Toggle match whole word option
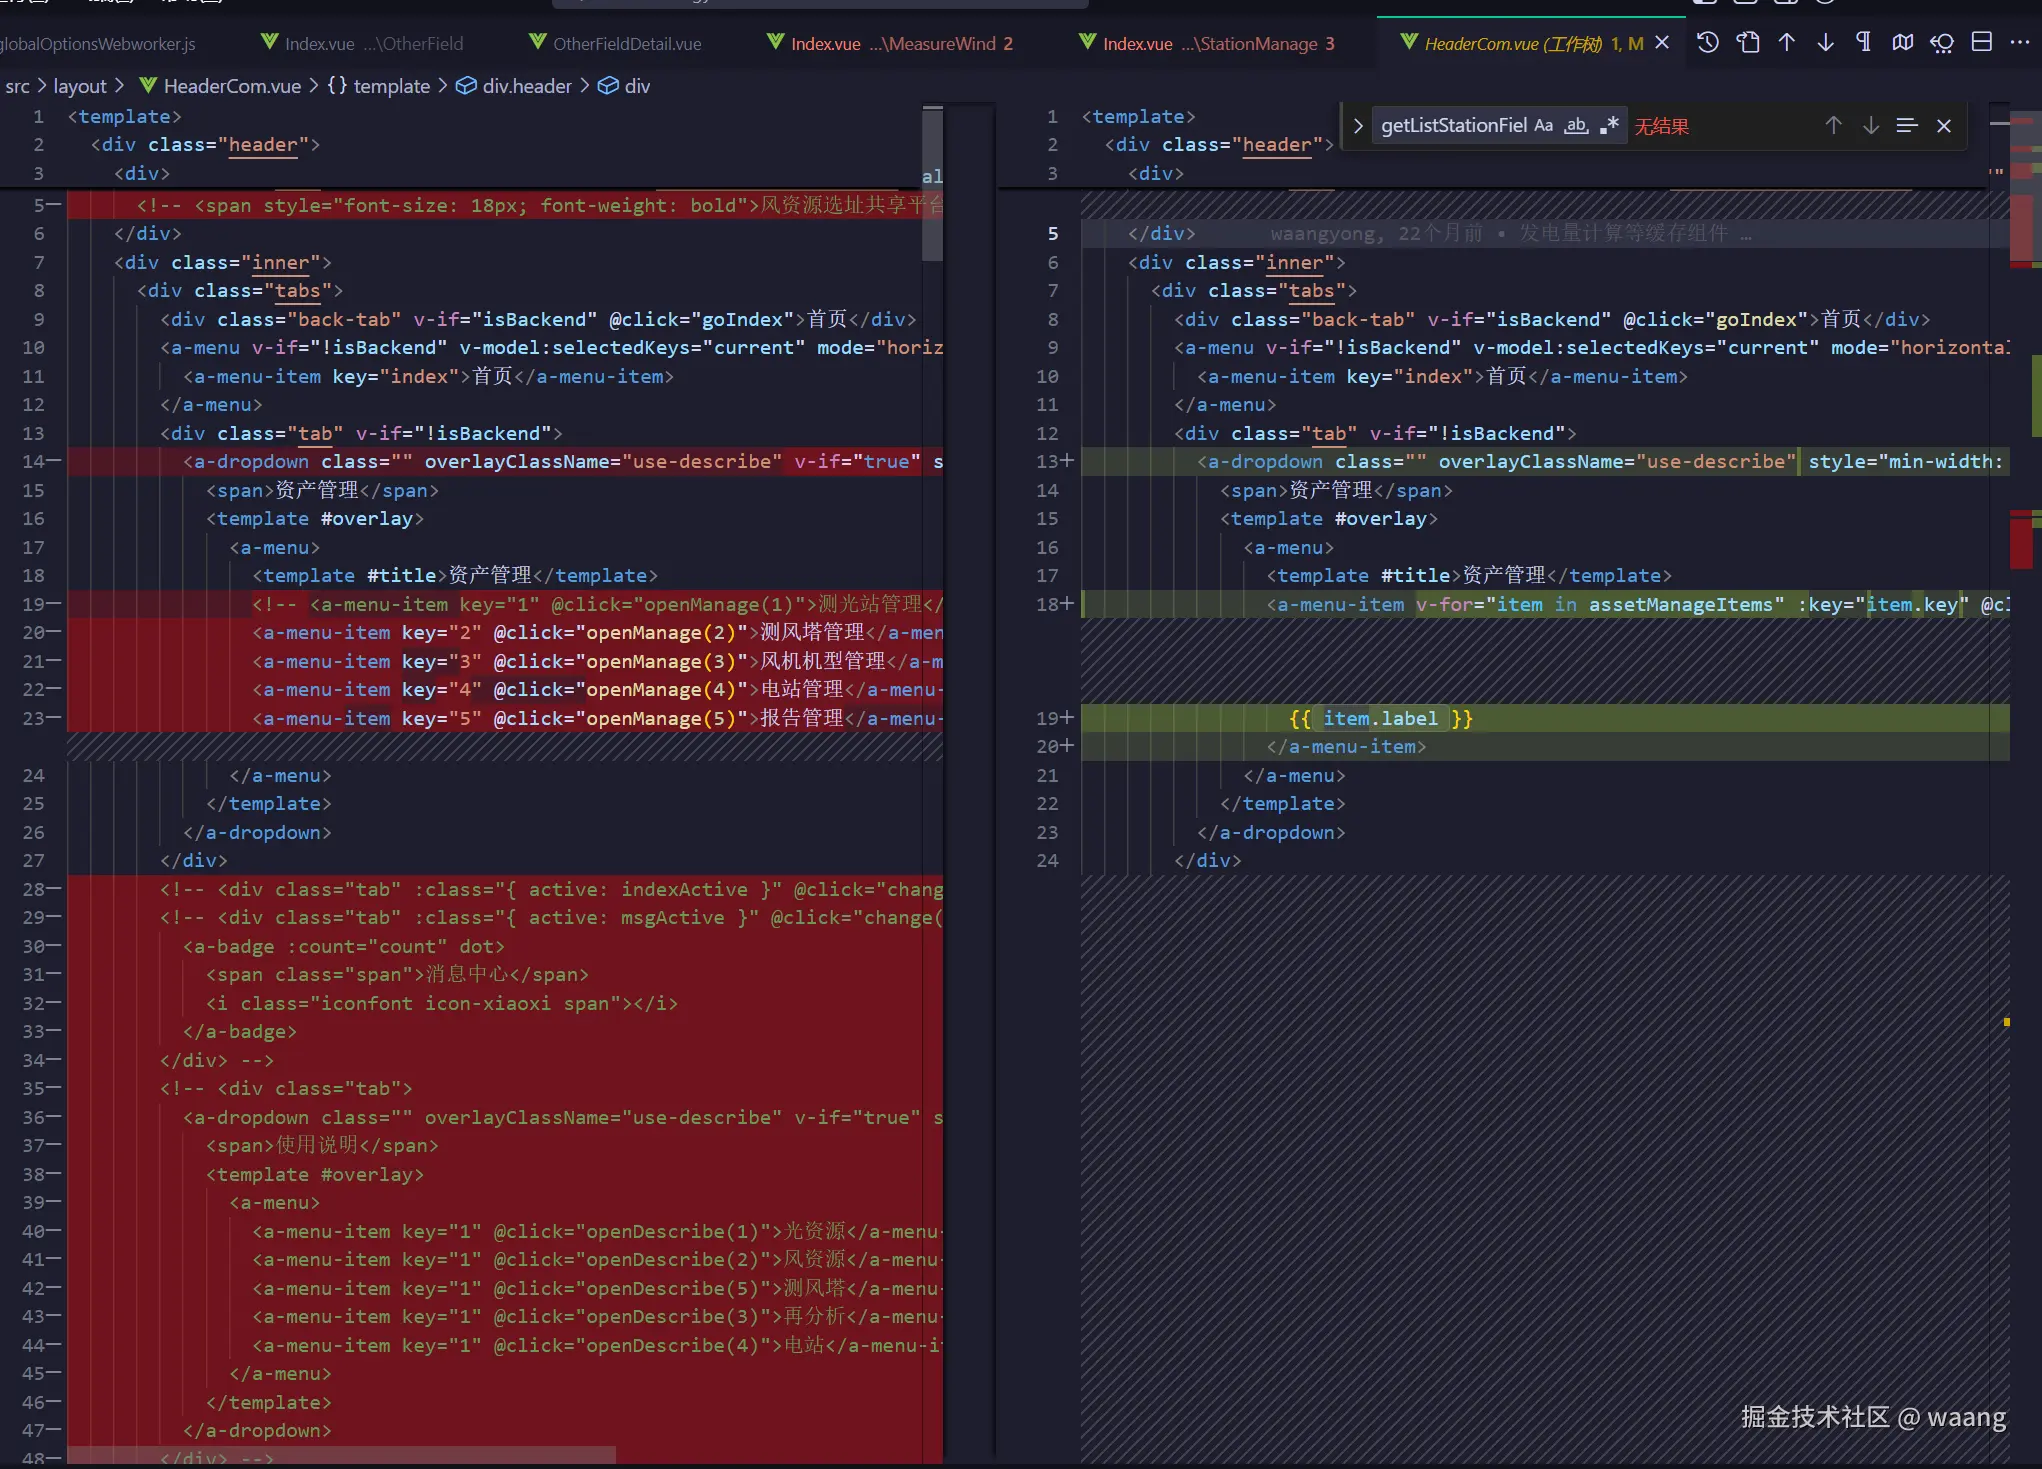This screenshot has height=1469, width=2042. pyautogui.click(x=1576, y=126)
